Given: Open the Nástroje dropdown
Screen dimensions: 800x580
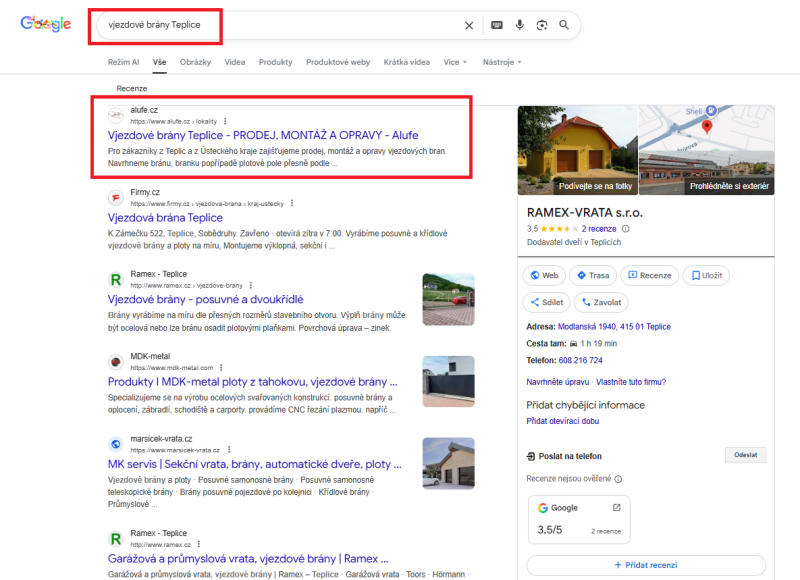Looking at the screenshot, I should click(502, 62).
